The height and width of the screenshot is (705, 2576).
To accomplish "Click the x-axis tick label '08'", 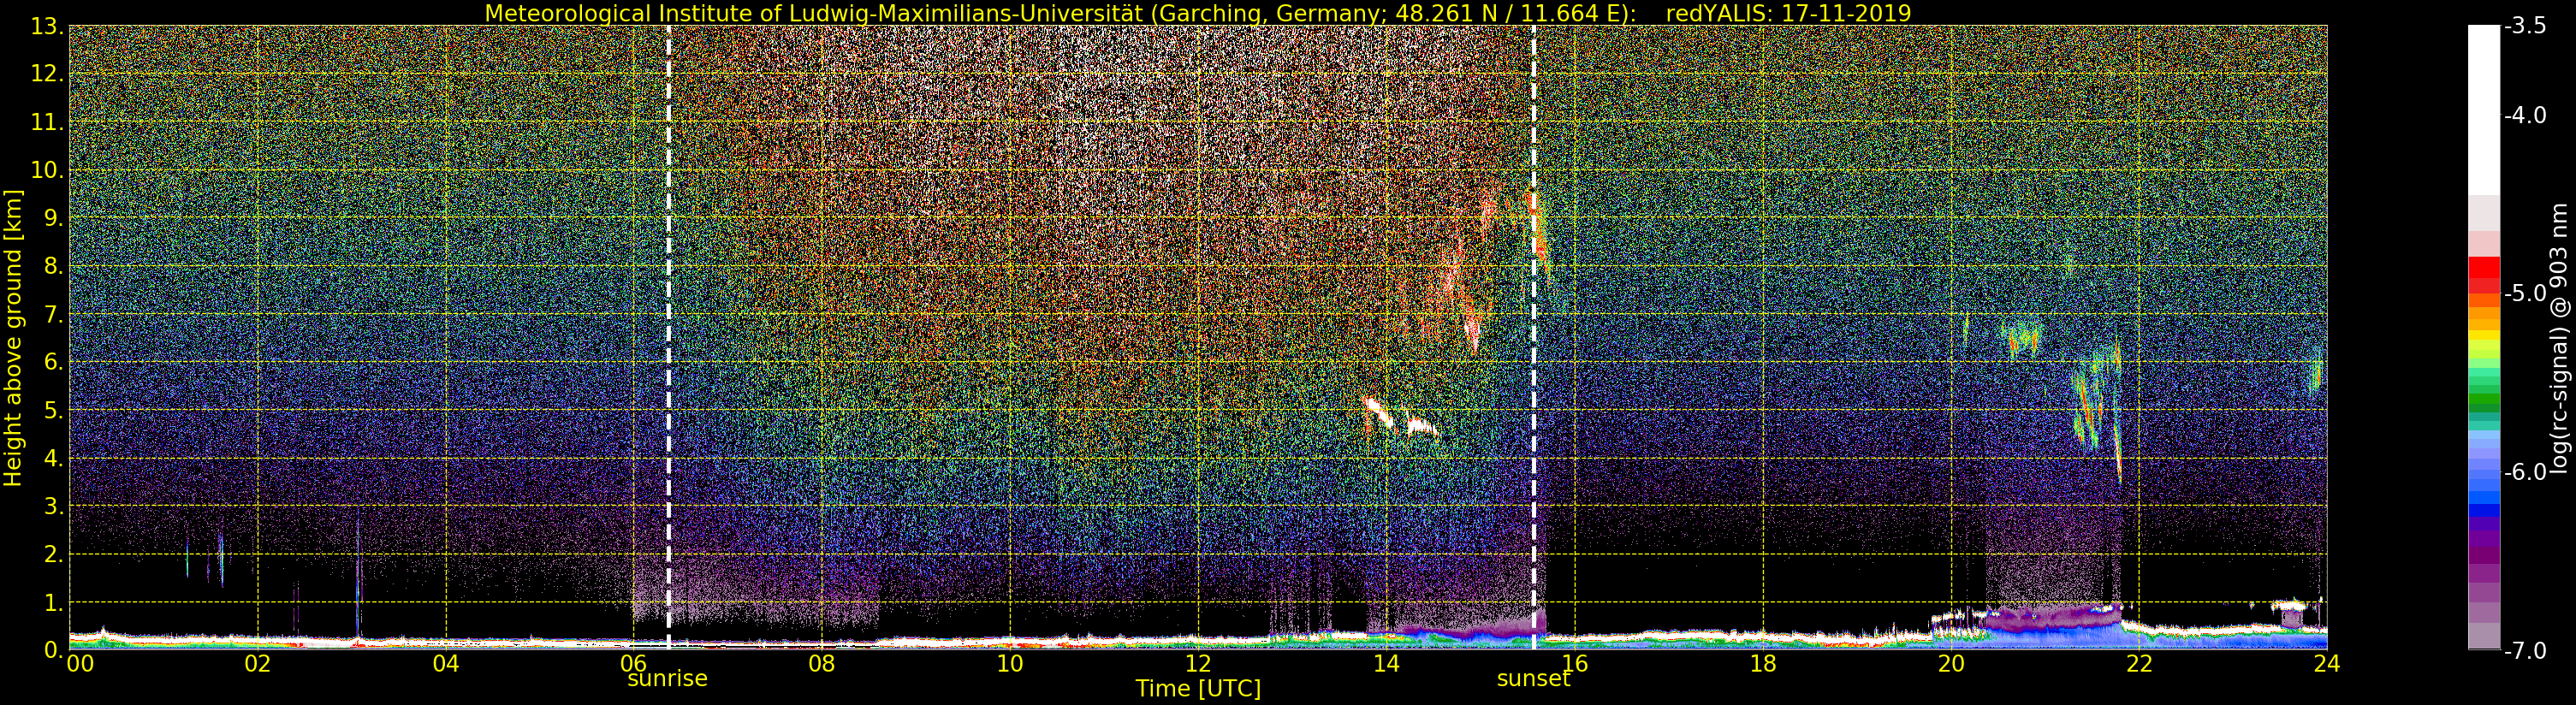I will [x=822, y=664].
